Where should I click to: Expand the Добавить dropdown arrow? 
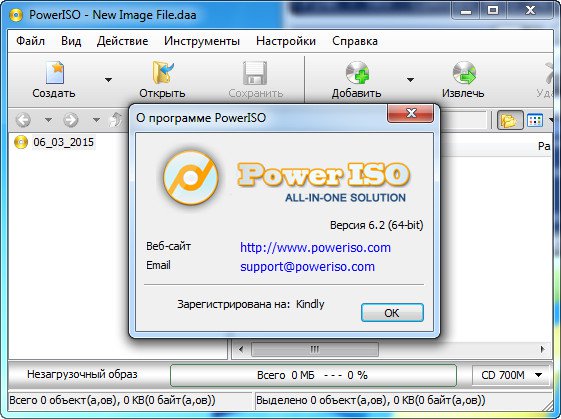coord(410,79)
